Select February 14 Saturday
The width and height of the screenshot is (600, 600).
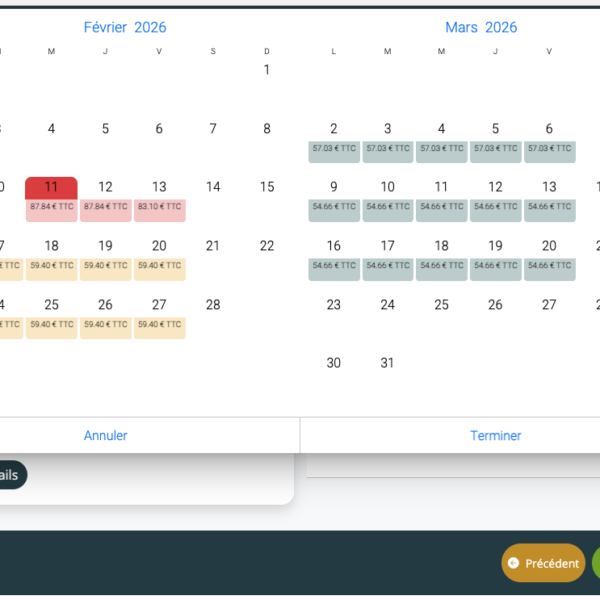(x=213, y=187)
